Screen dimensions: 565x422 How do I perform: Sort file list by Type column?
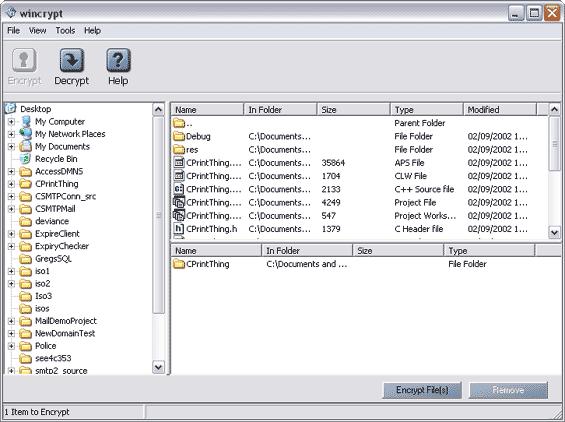tap(427, 110)
